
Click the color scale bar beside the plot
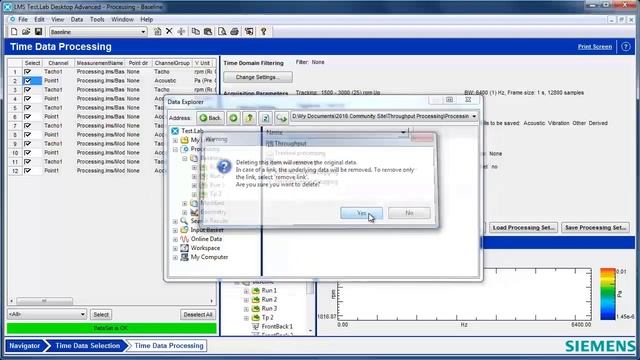(607, 294)
